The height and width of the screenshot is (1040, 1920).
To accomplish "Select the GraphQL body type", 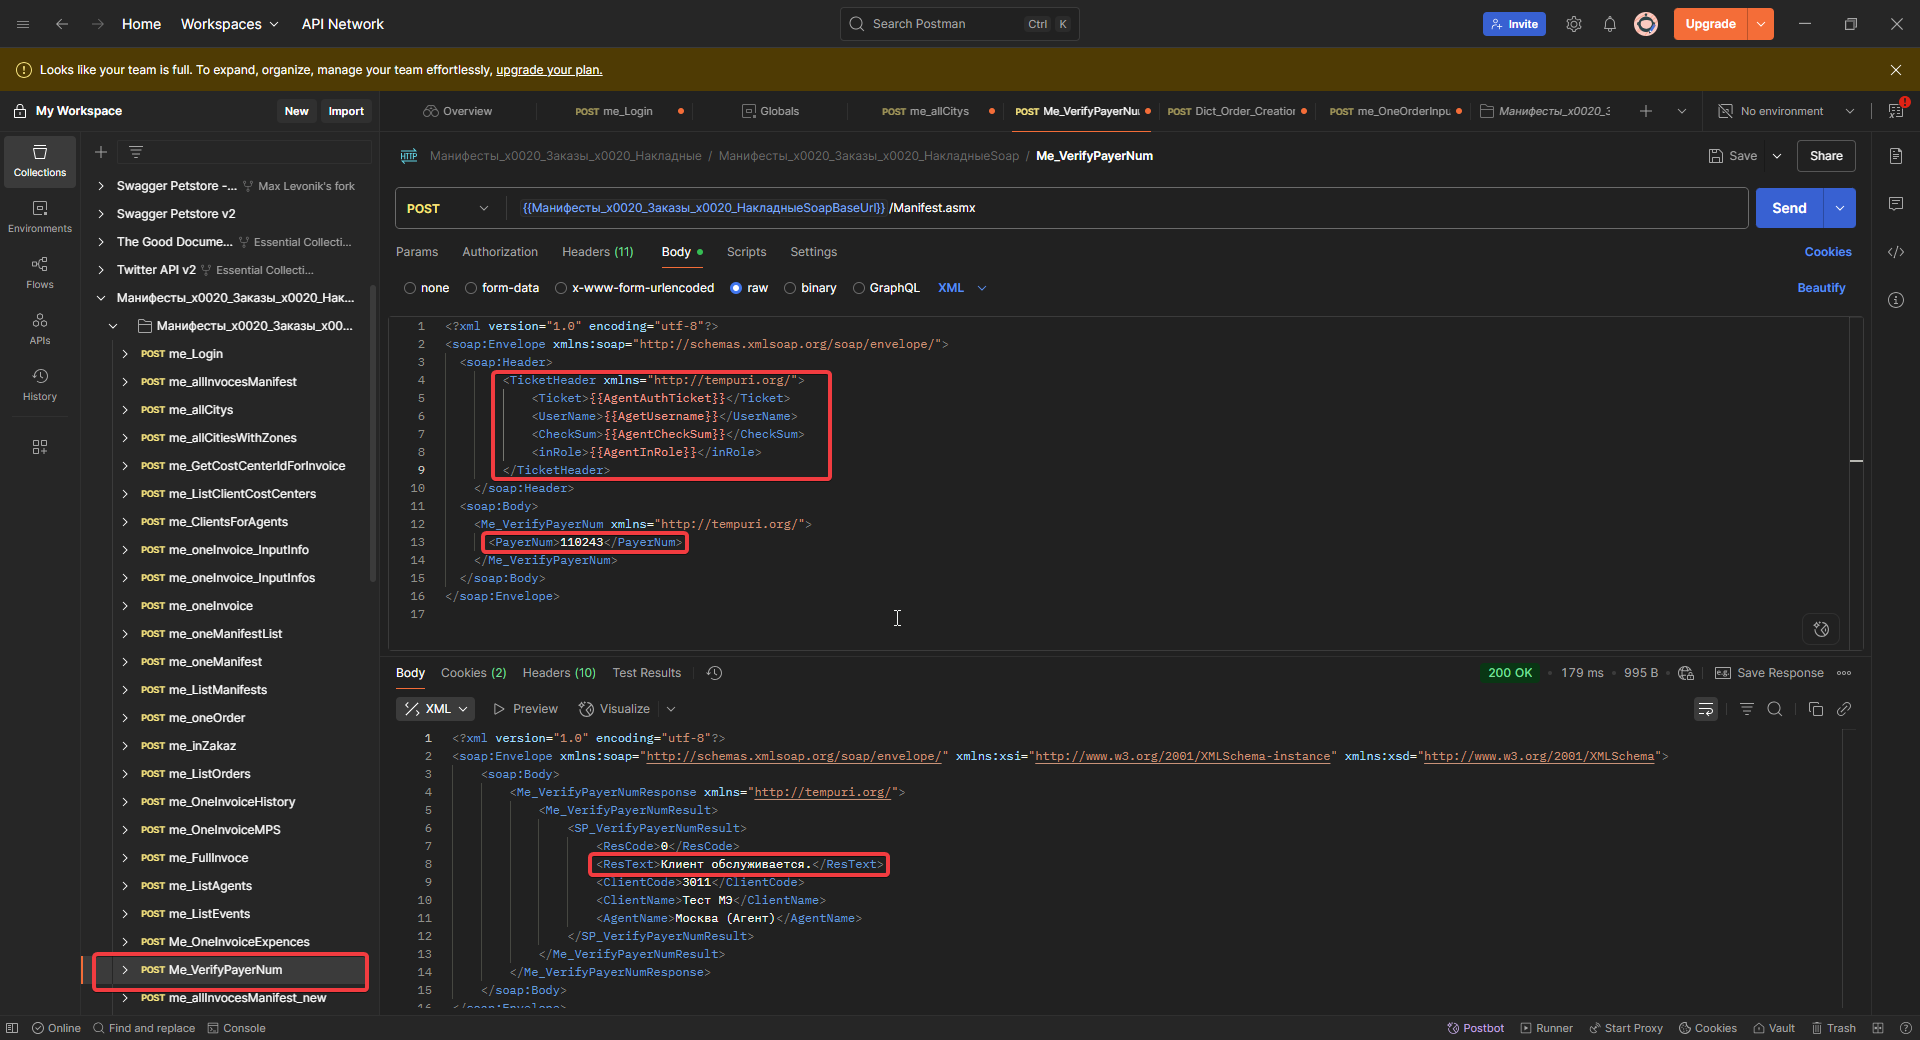I will coord(886,288).
